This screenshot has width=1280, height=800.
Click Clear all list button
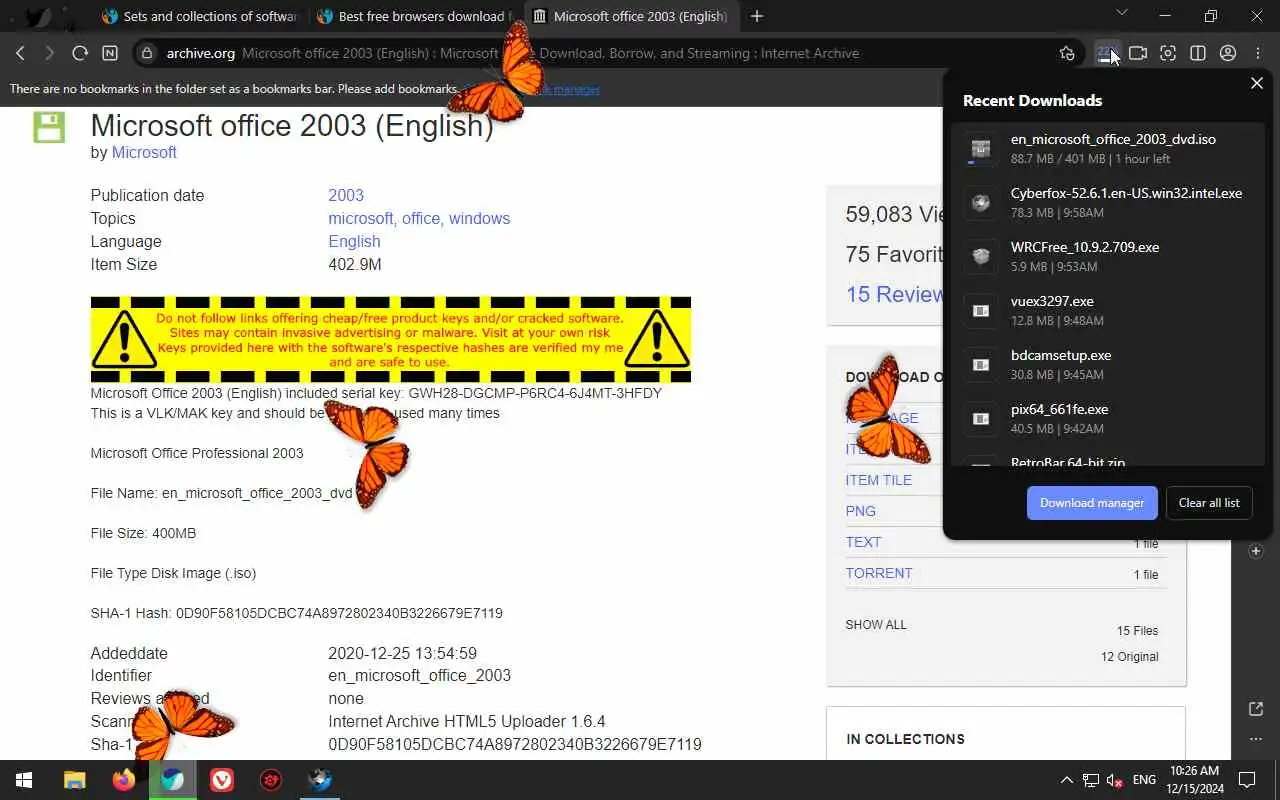click(x=1209, y=503)
